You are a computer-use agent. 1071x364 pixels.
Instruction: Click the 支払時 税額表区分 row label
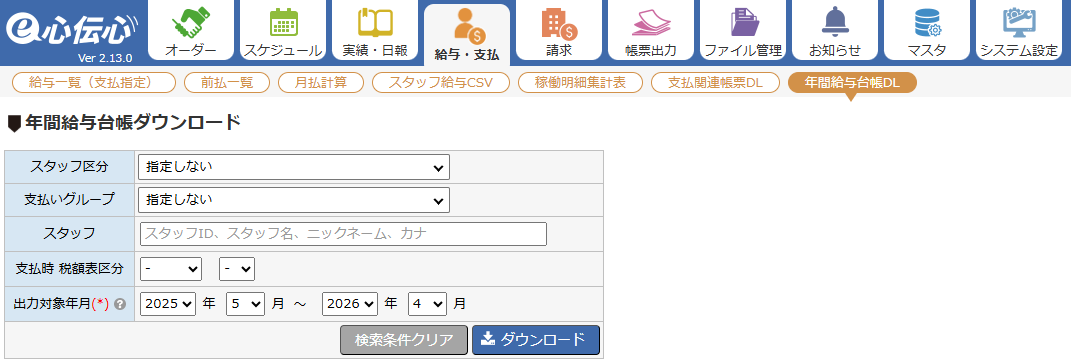tap(70, 269)
